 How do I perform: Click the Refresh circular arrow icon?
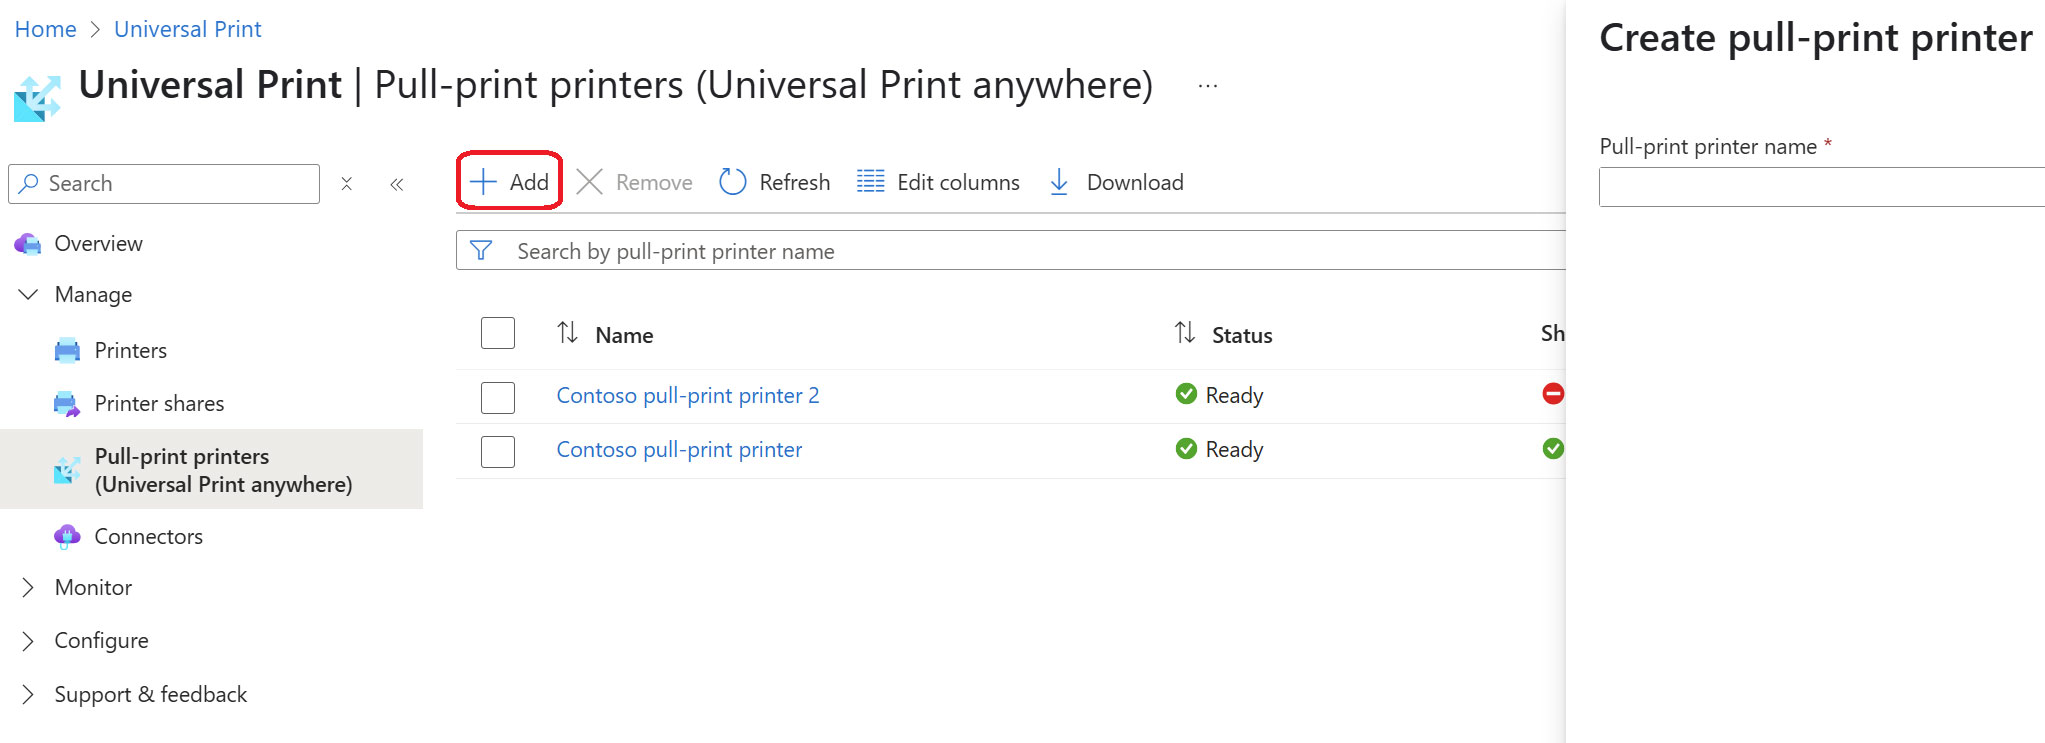tap(733, 182)
